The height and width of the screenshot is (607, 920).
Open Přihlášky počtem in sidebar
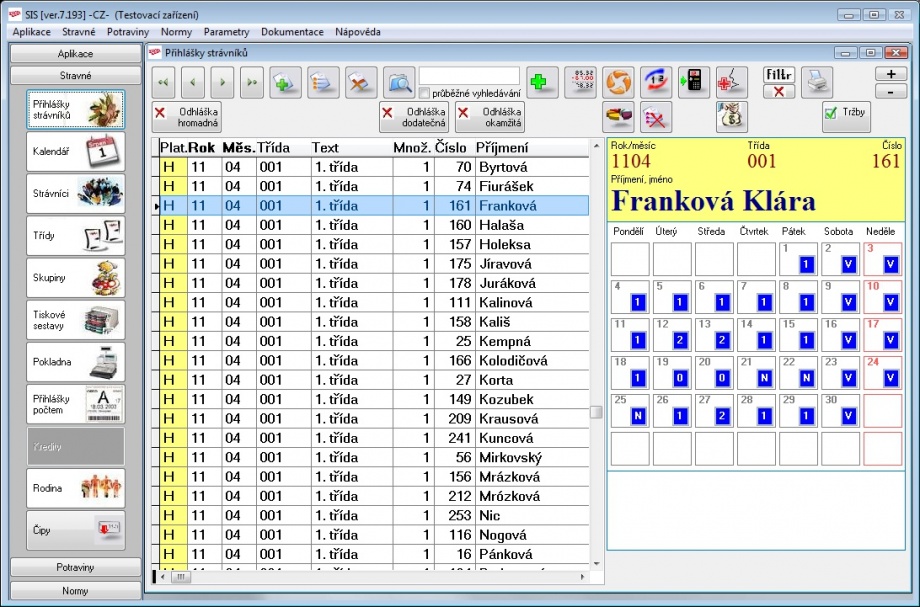point(76,404)
